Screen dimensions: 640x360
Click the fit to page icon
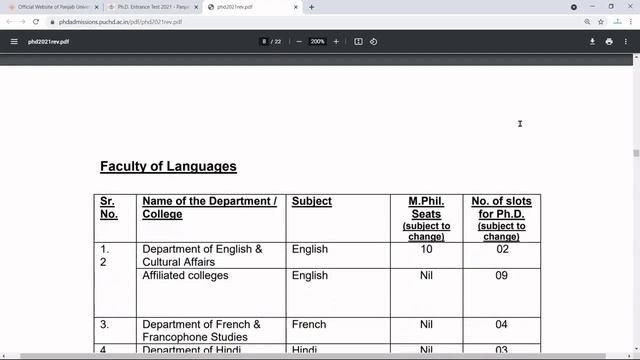(358, 42)
